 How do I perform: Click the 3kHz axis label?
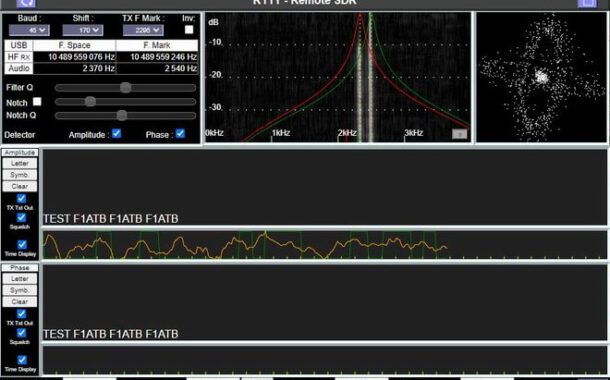pyautogui.click(x=414, y=133)
